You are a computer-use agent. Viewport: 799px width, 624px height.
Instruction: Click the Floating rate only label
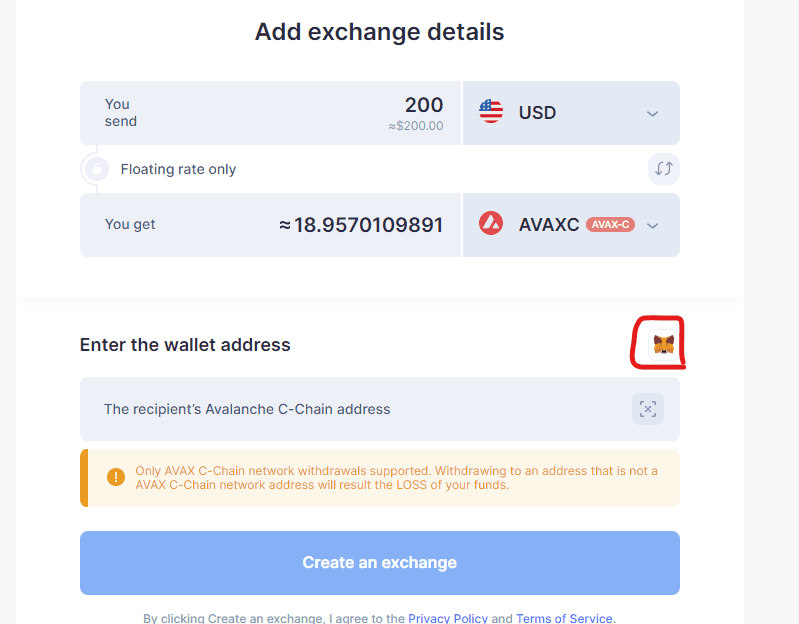178,169
